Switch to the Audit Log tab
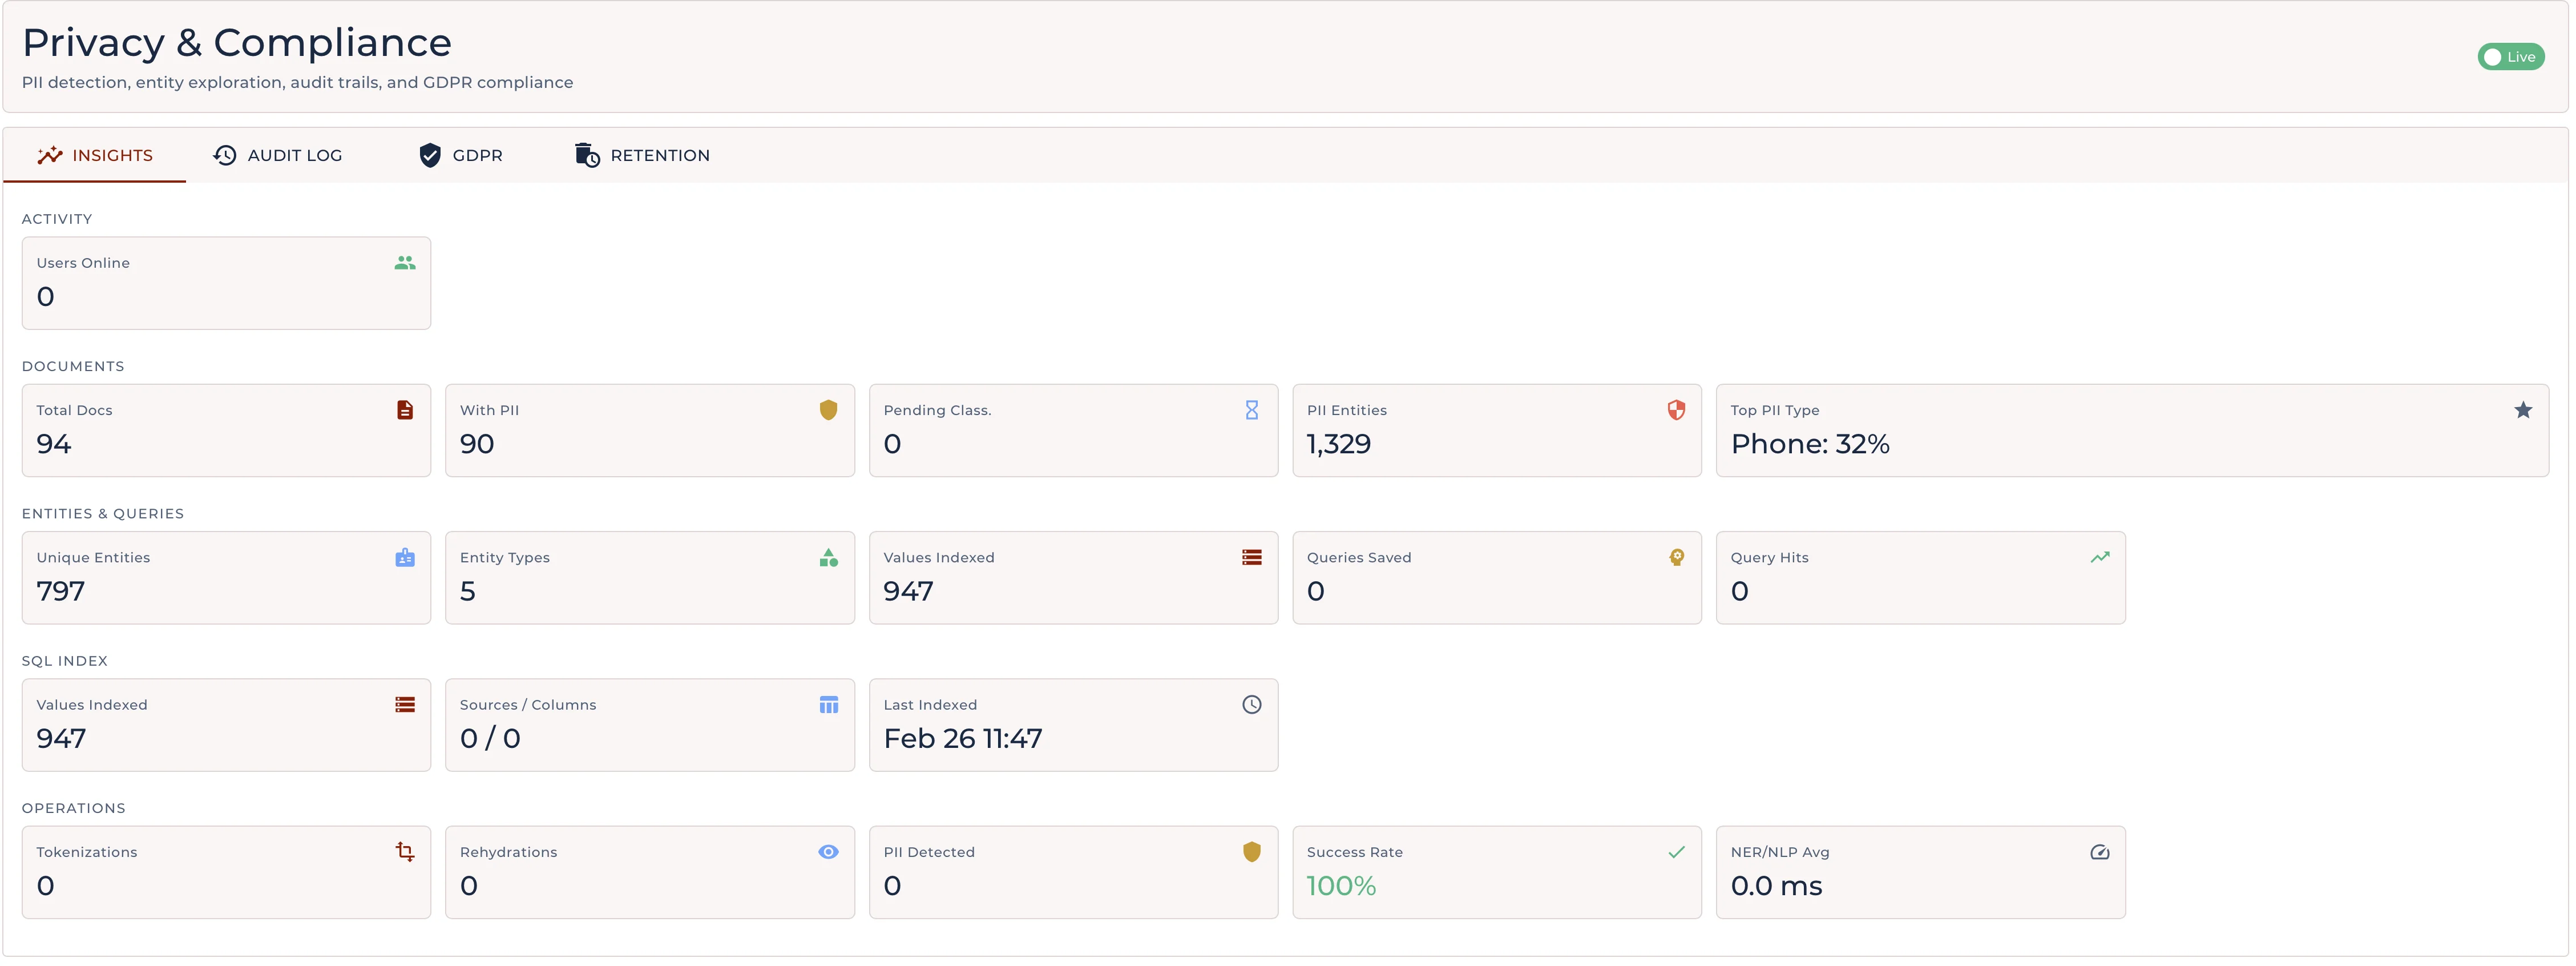The image size is (2576, 966). [278, 155]
